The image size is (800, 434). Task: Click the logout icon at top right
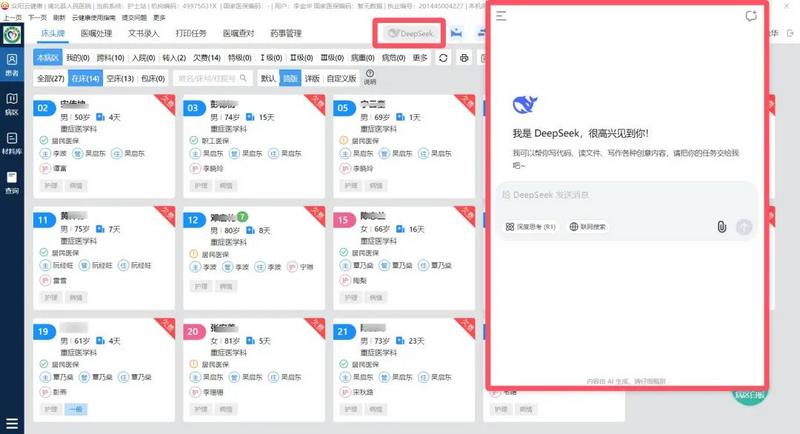click(x=790, y=33)
